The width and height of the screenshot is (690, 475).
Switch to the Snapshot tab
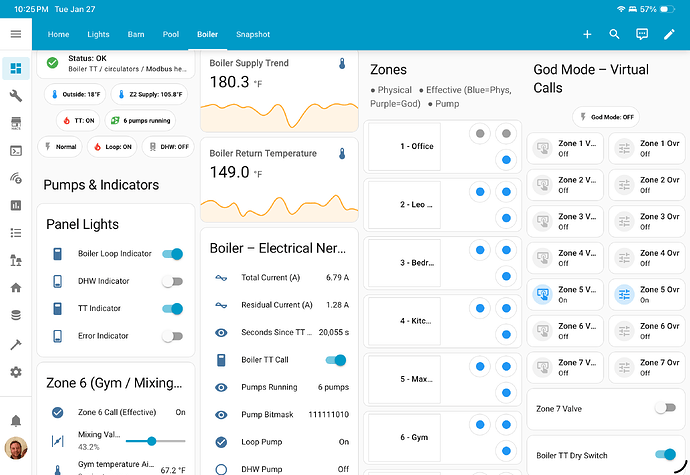[253, 34]
